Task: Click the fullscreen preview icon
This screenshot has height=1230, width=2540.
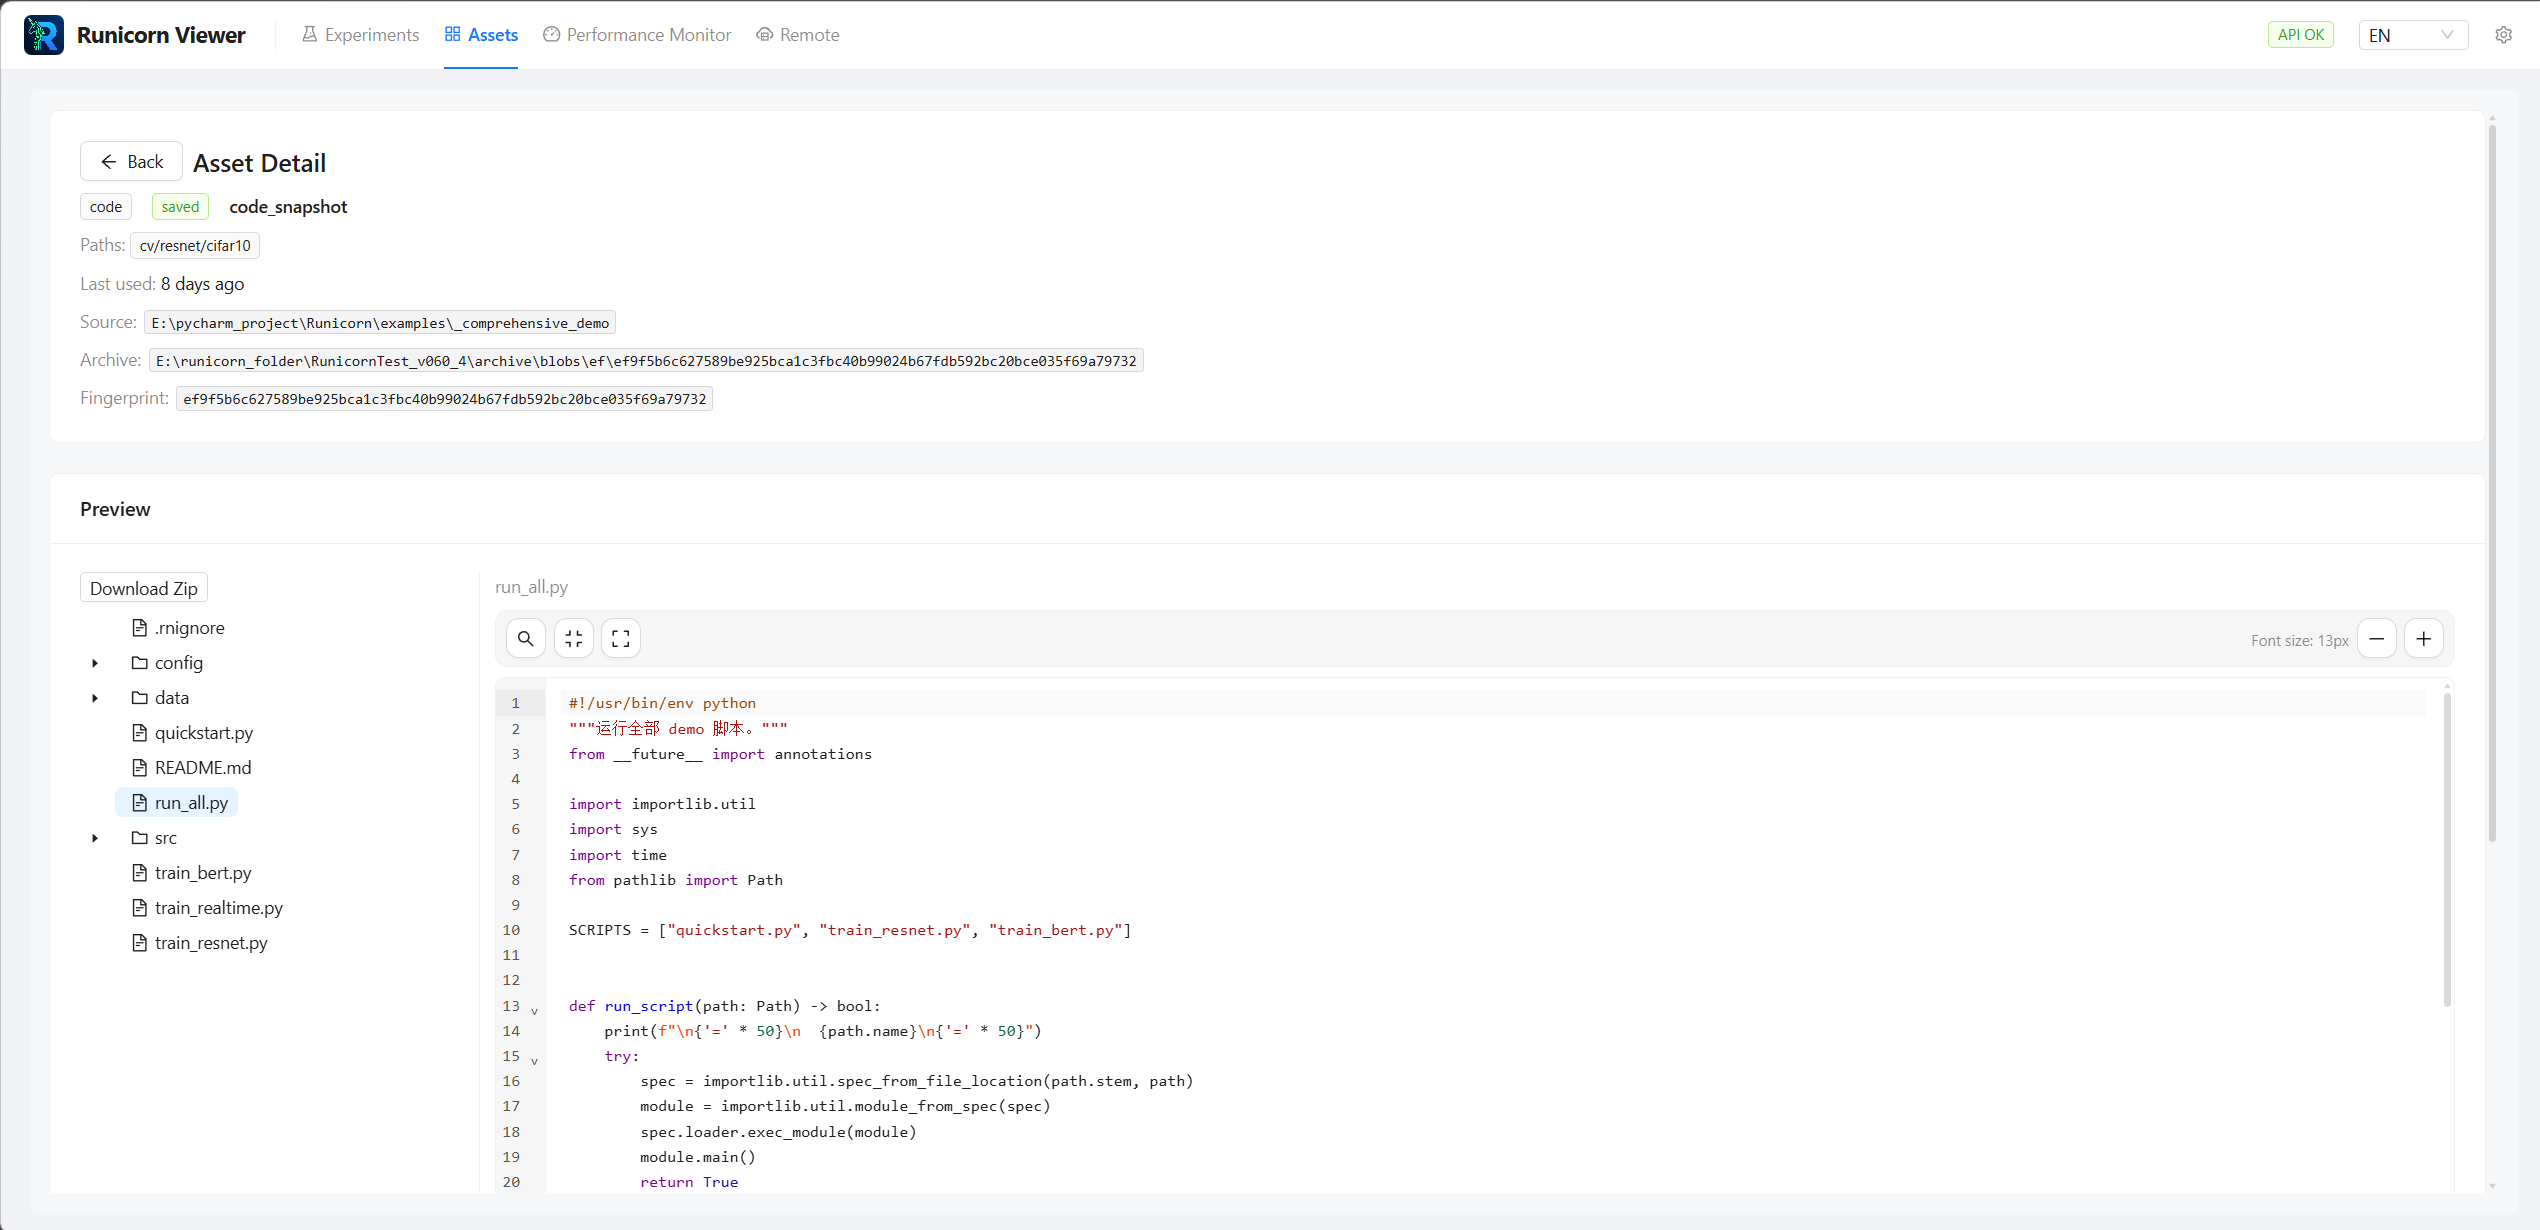Action: pos(620,638)
